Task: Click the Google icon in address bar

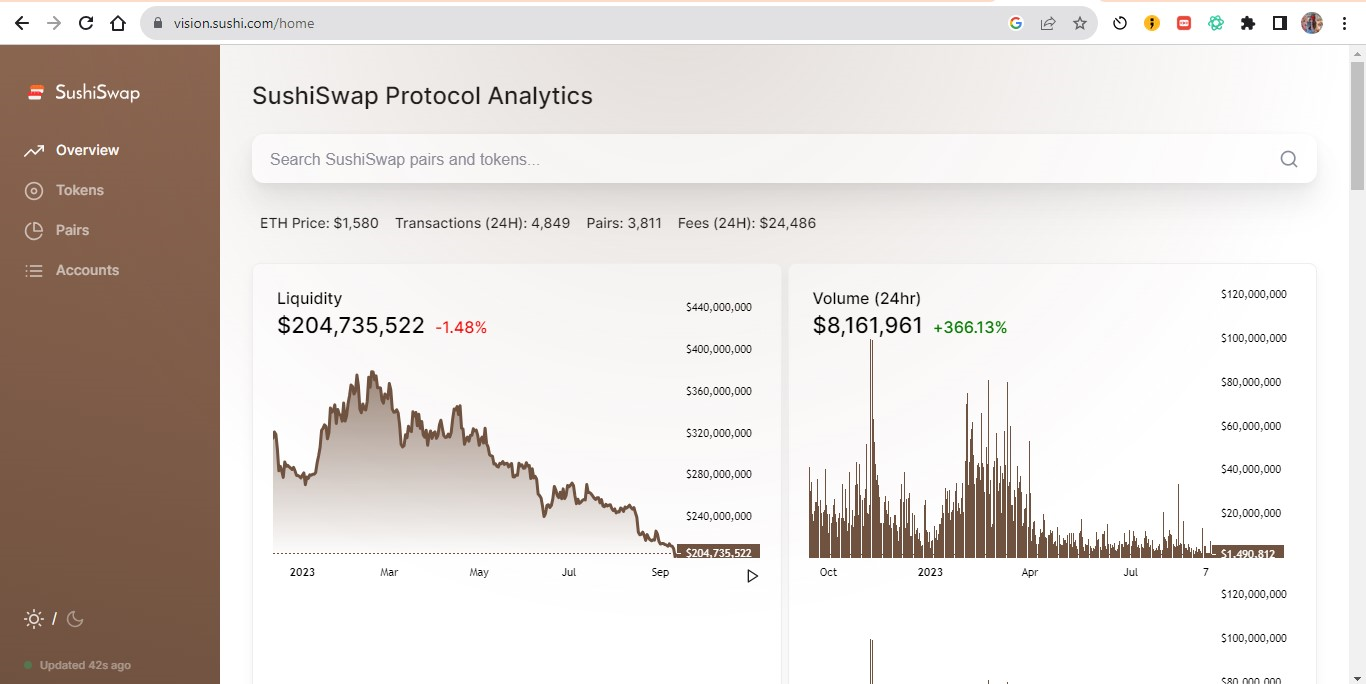Action: pyautogui.click(x=1016, y=23)
